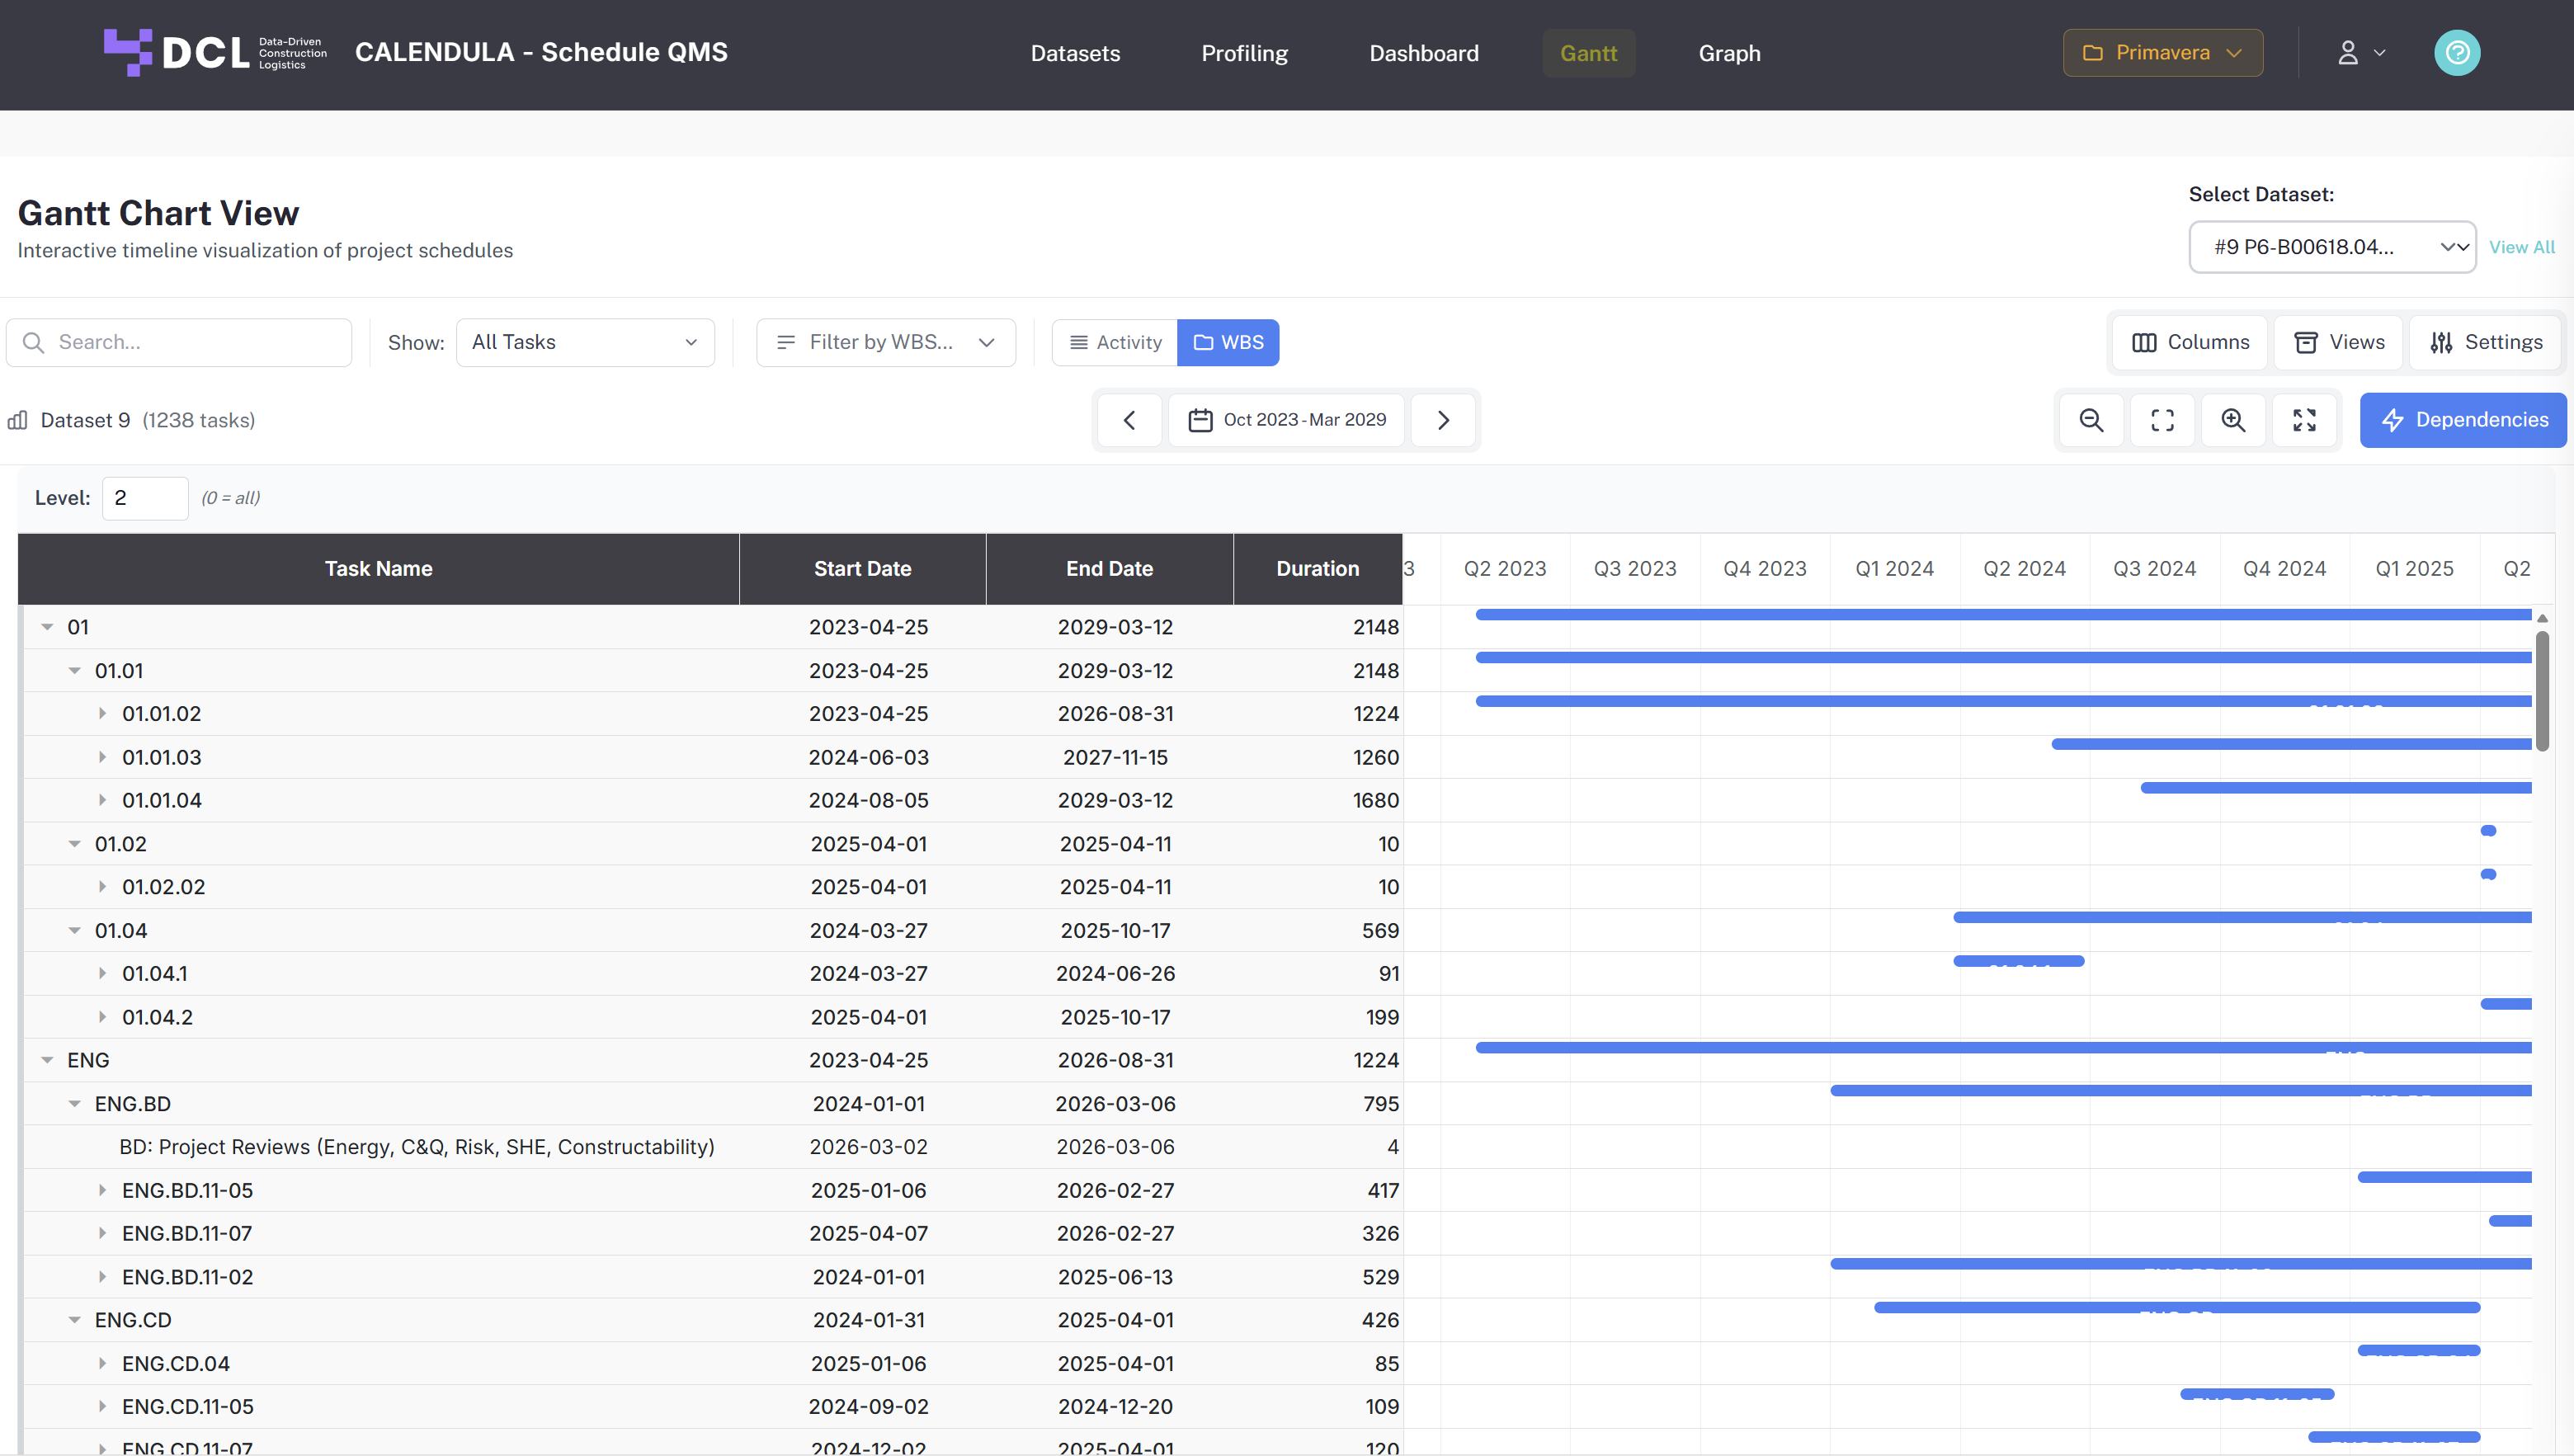
Task: Expand the 01.02.02 row
Action: tap(102, 887)
